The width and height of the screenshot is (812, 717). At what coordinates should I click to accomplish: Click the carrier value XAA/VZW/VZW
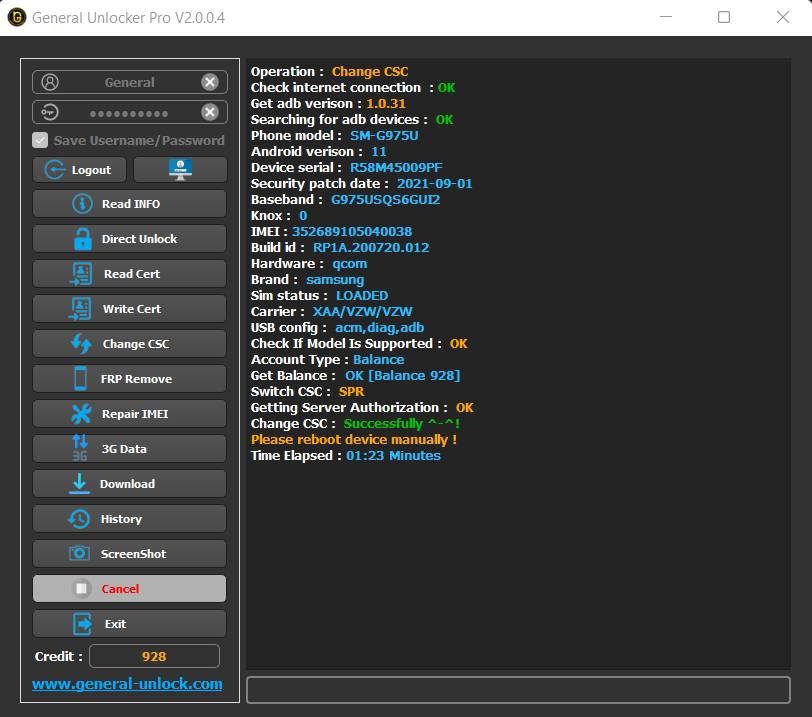click(x=362, y=312)
